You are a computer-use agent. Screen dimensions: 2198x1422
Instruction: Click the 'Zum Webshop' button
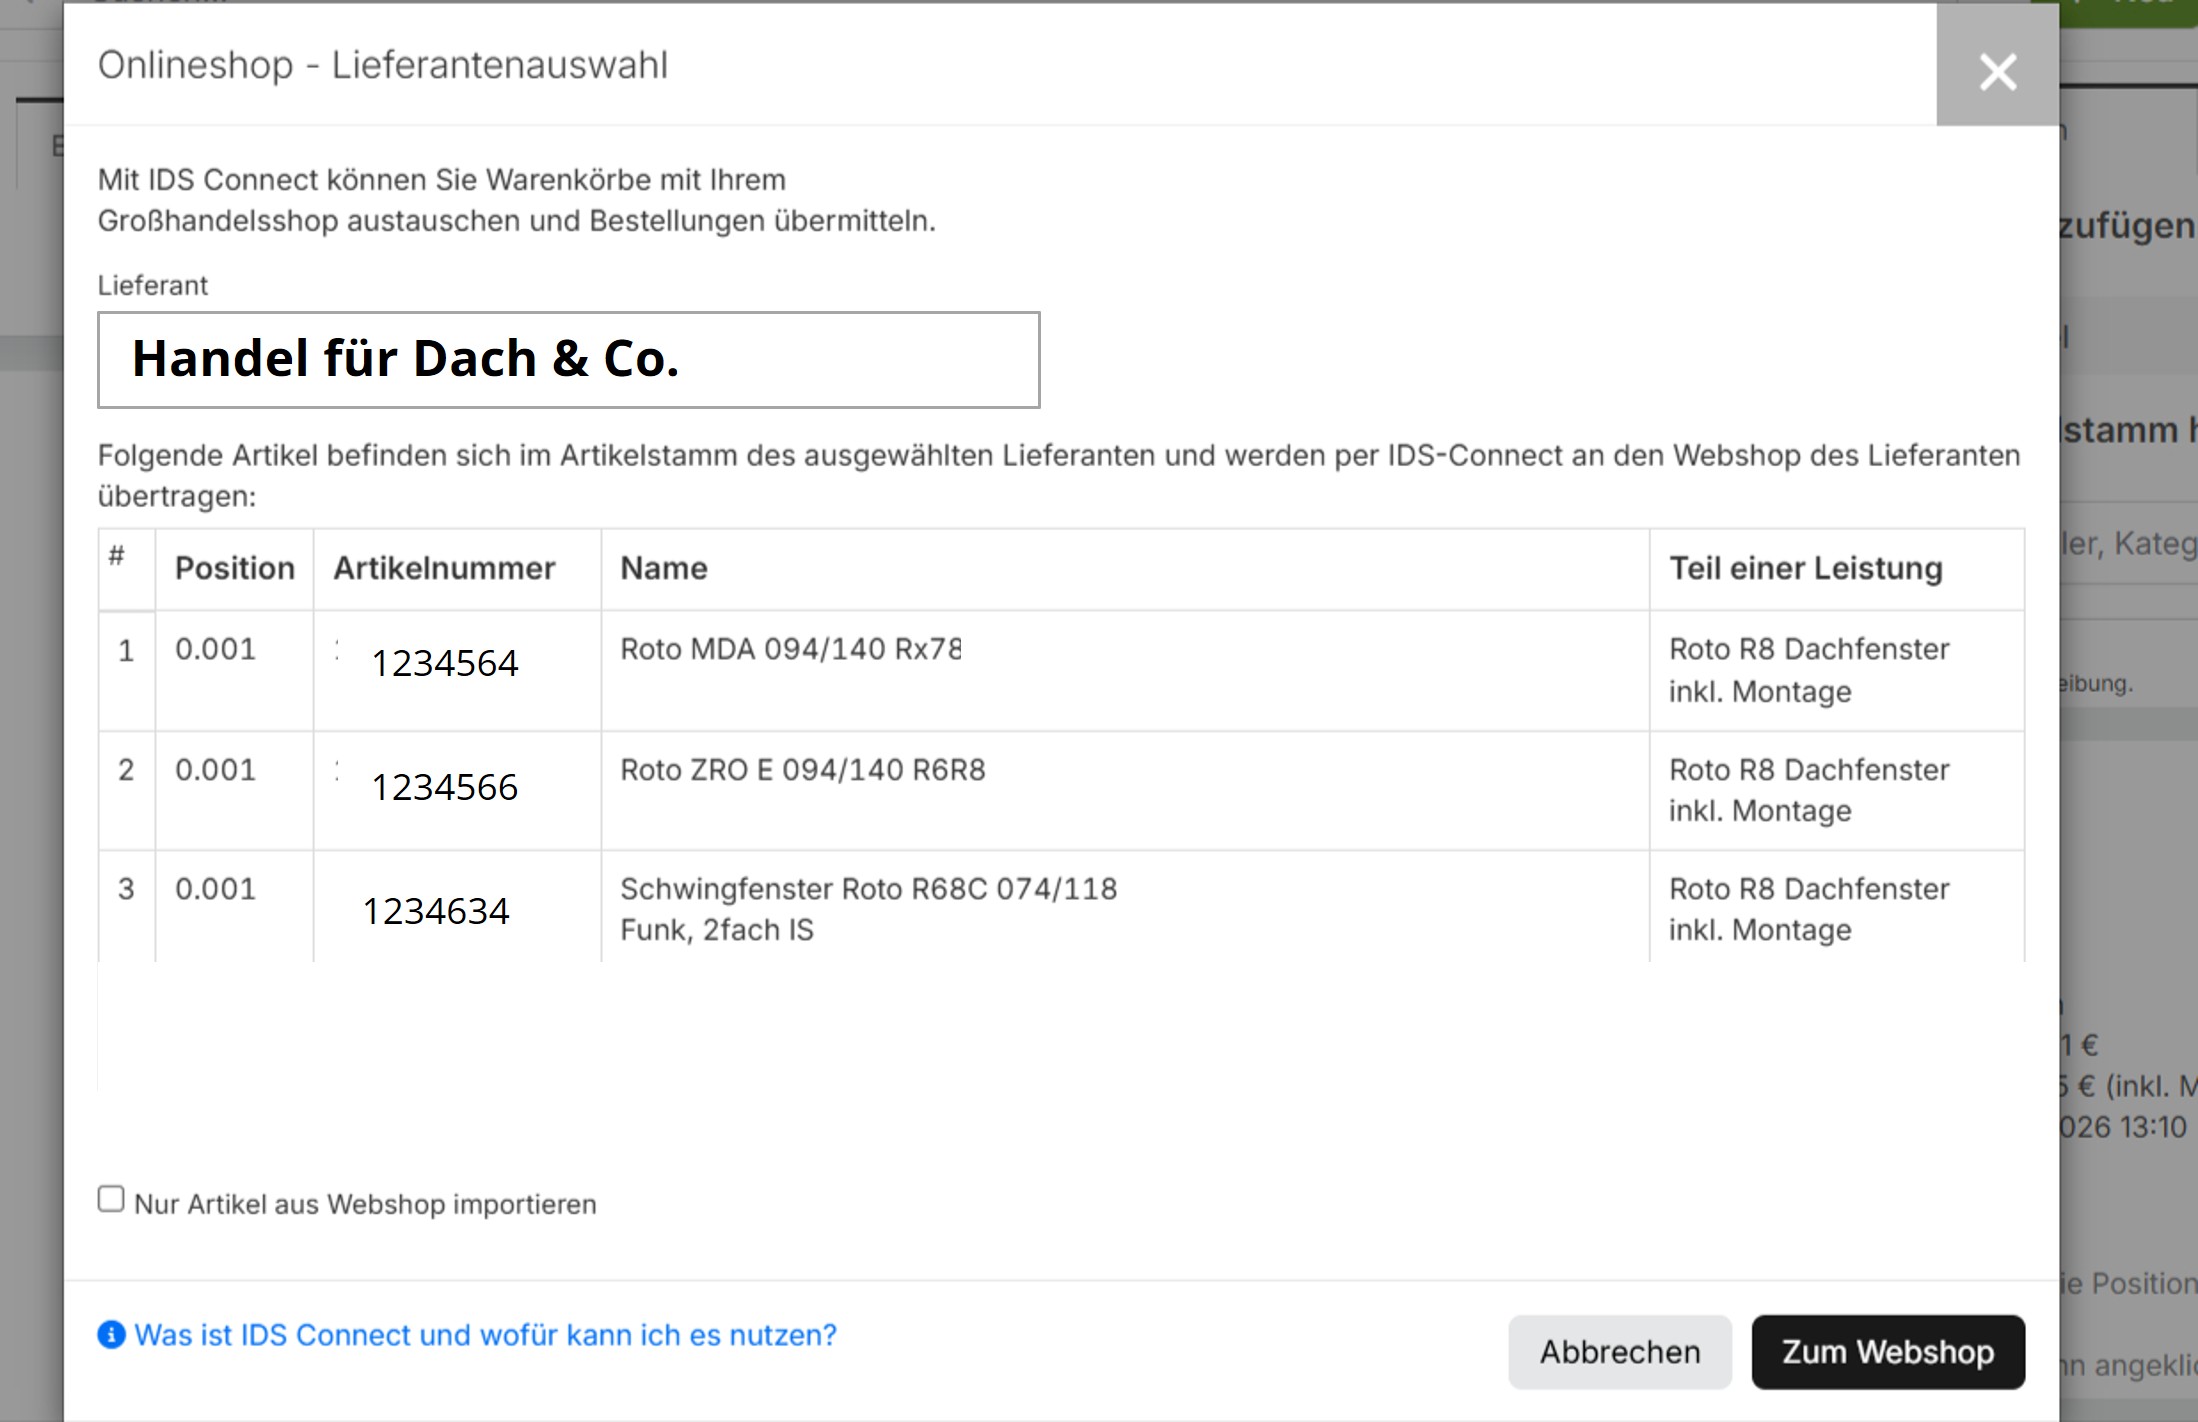point(1887,1352)
